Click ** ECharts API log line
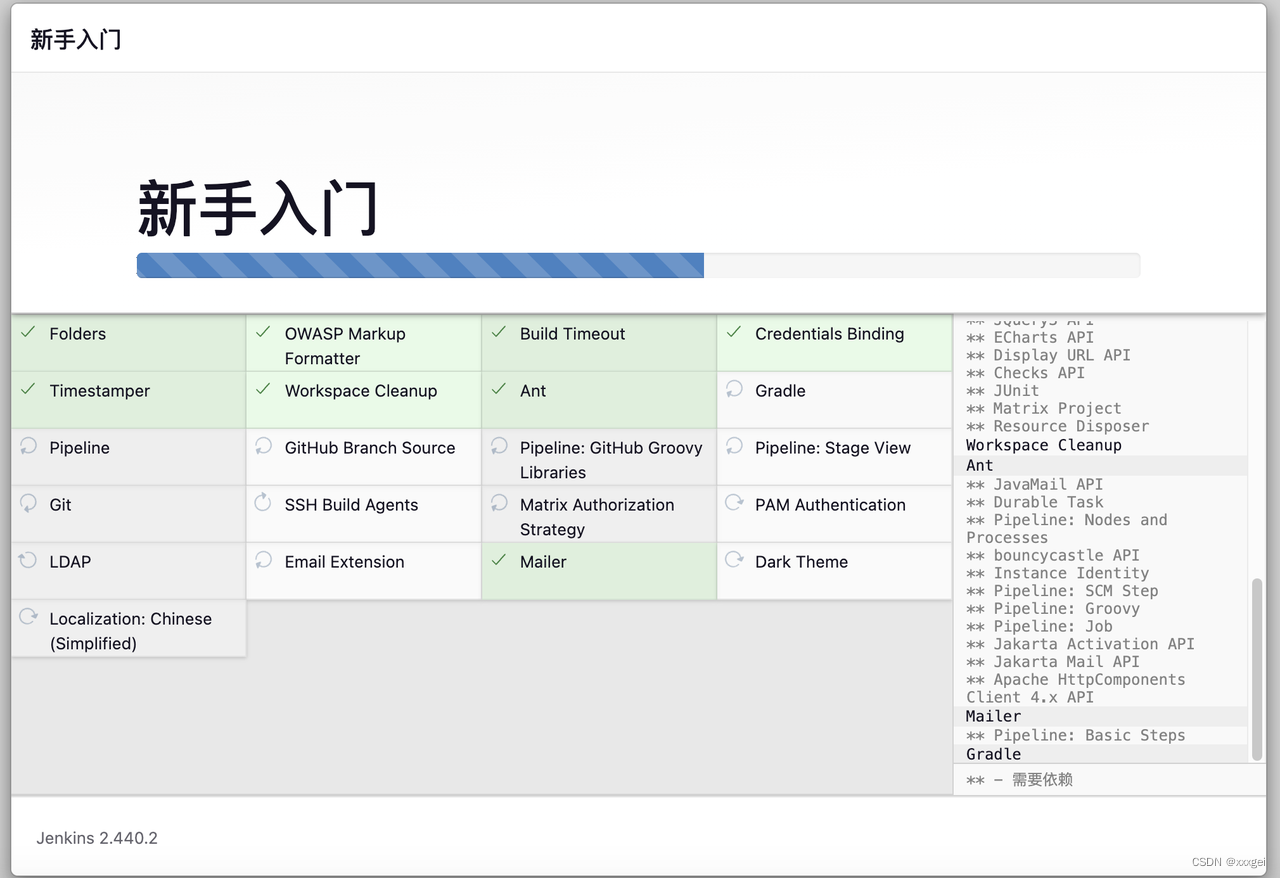This screenshot has width=1280, height=878. click(1030, 337)
